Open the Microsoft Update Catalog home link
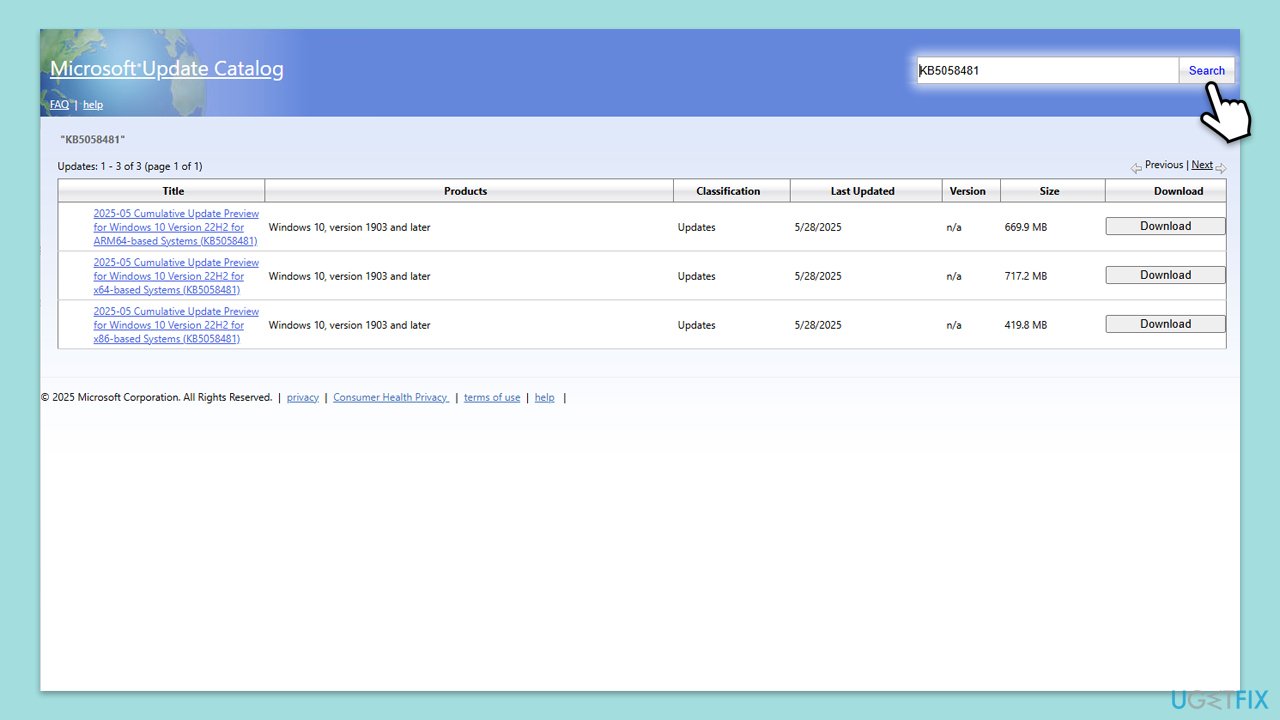The height and width of the screenshot is (720, 1280). 167,69
